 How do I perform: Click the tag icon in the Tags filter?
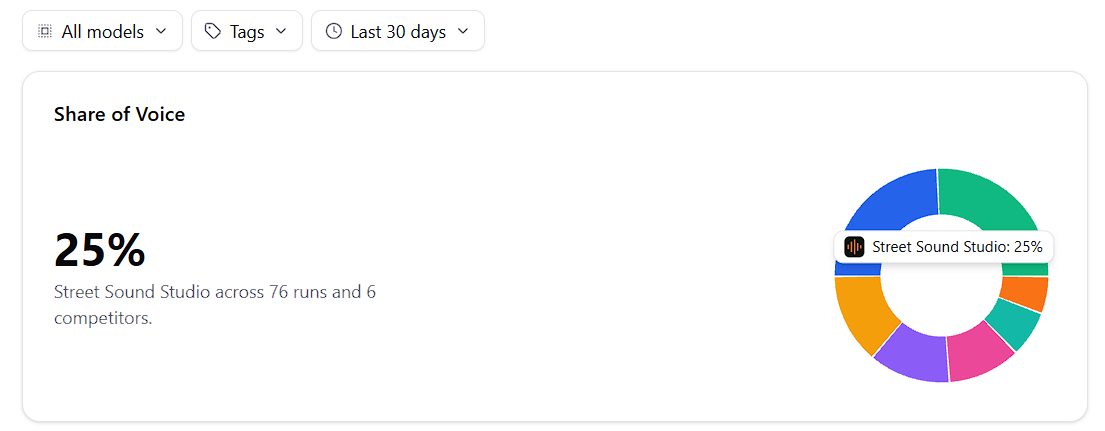point(213,31)
